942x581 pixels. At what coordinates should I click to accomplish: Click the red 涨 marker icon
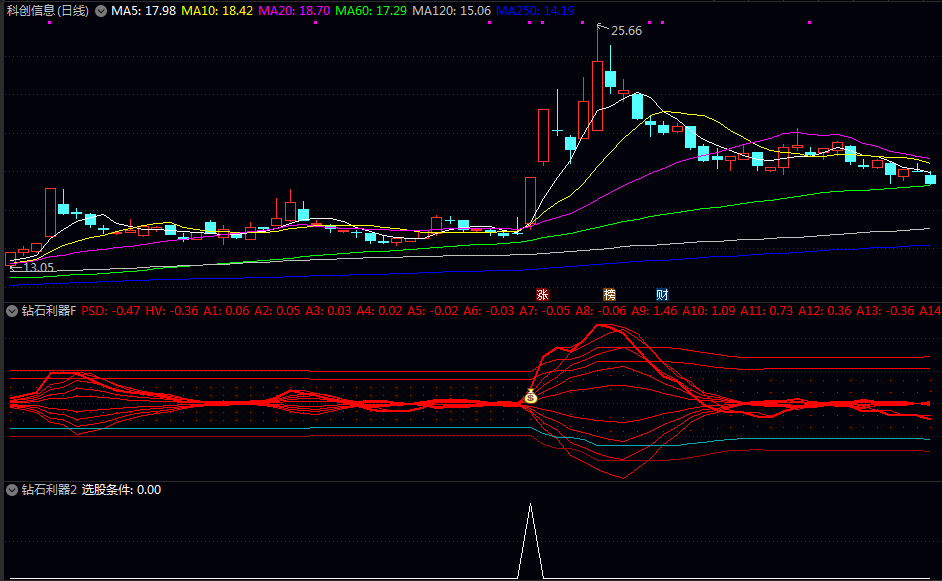[x=543, y=294]
